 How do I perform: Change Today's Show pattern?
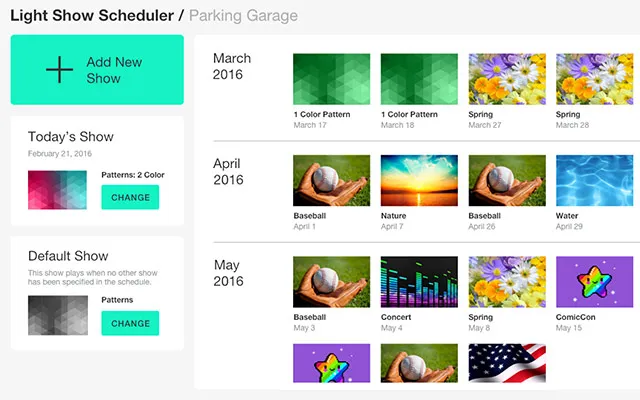[x=130, y=197]
